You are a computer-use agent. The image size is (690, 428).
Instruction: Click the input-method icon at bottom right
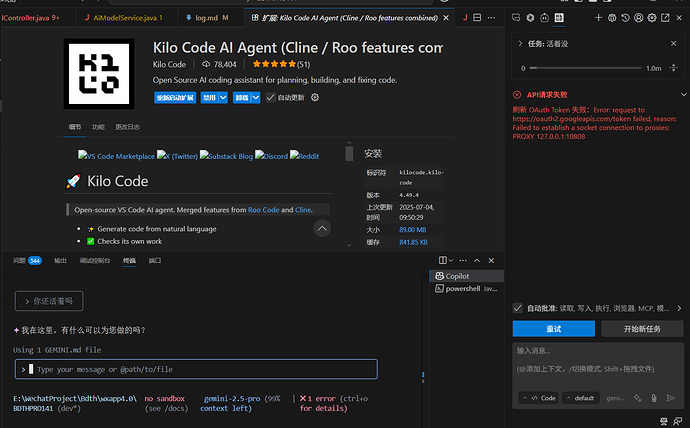(664, 422)
